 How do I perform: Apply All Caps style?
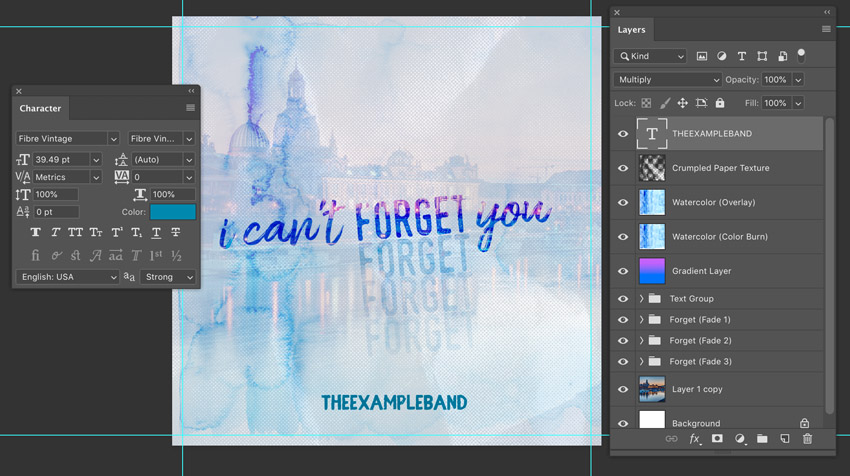(x=75, y=233)
